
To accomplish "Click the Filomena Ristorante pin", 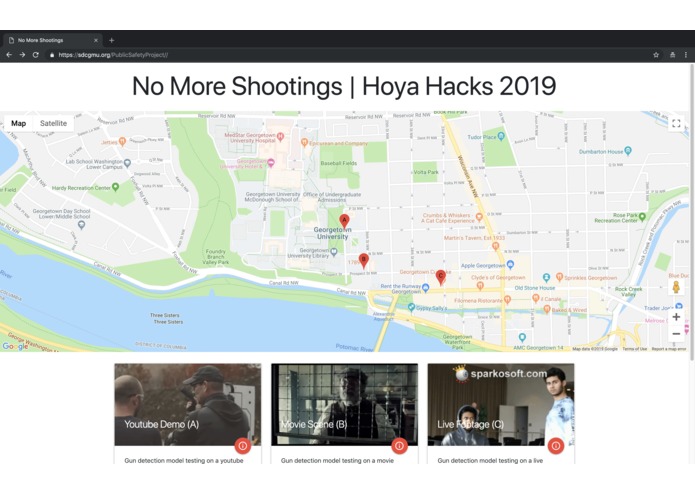I will (508, 300).
